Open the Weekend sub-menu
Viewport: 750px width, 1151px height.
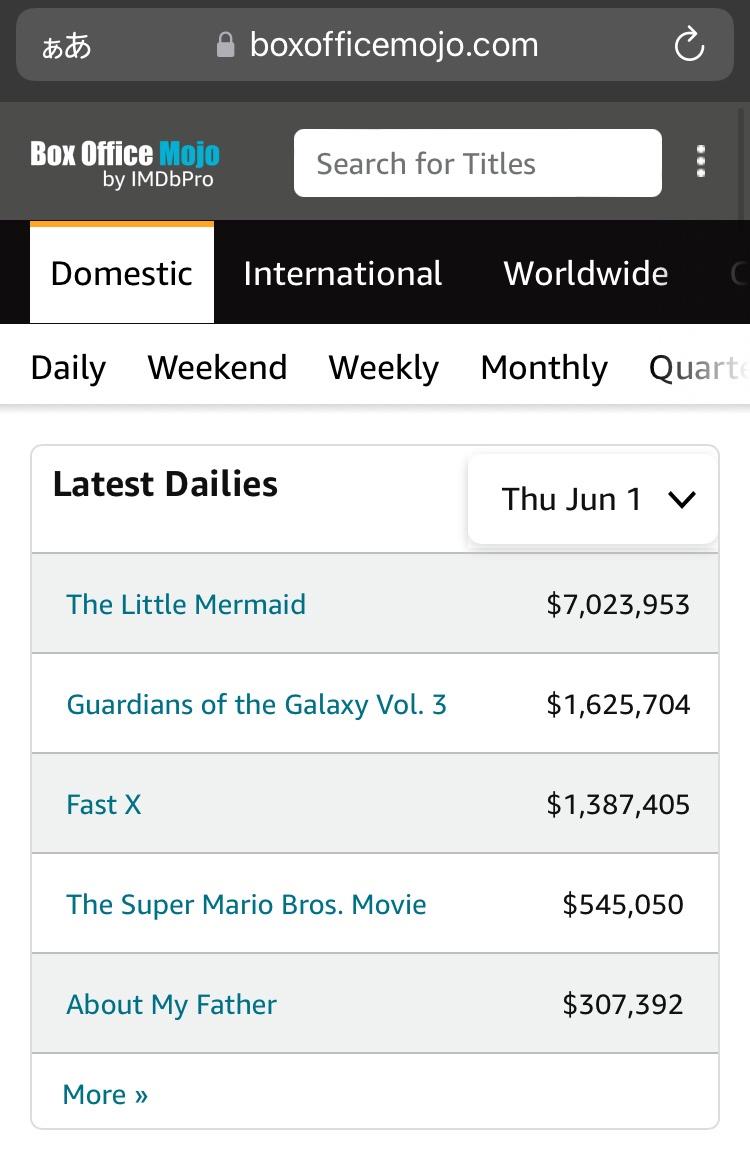(217, 367)
